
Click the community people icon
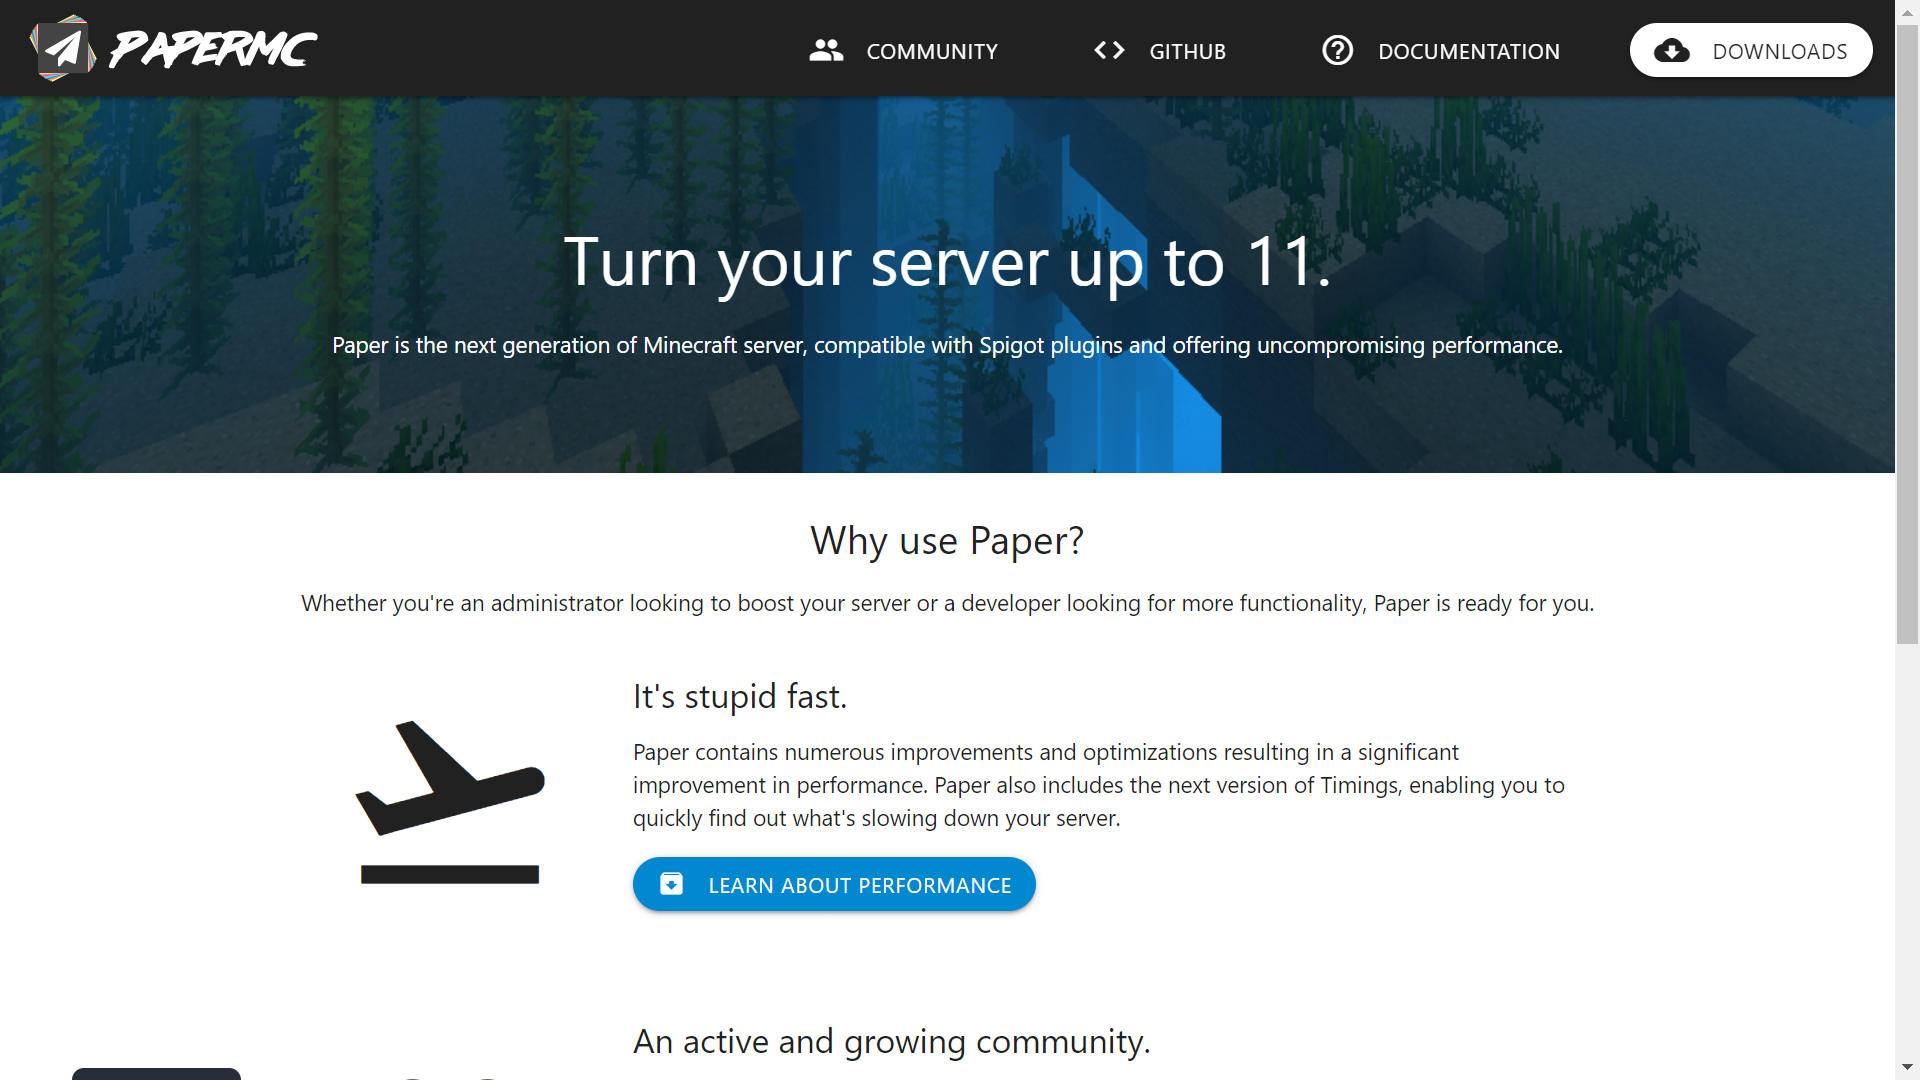826,50
